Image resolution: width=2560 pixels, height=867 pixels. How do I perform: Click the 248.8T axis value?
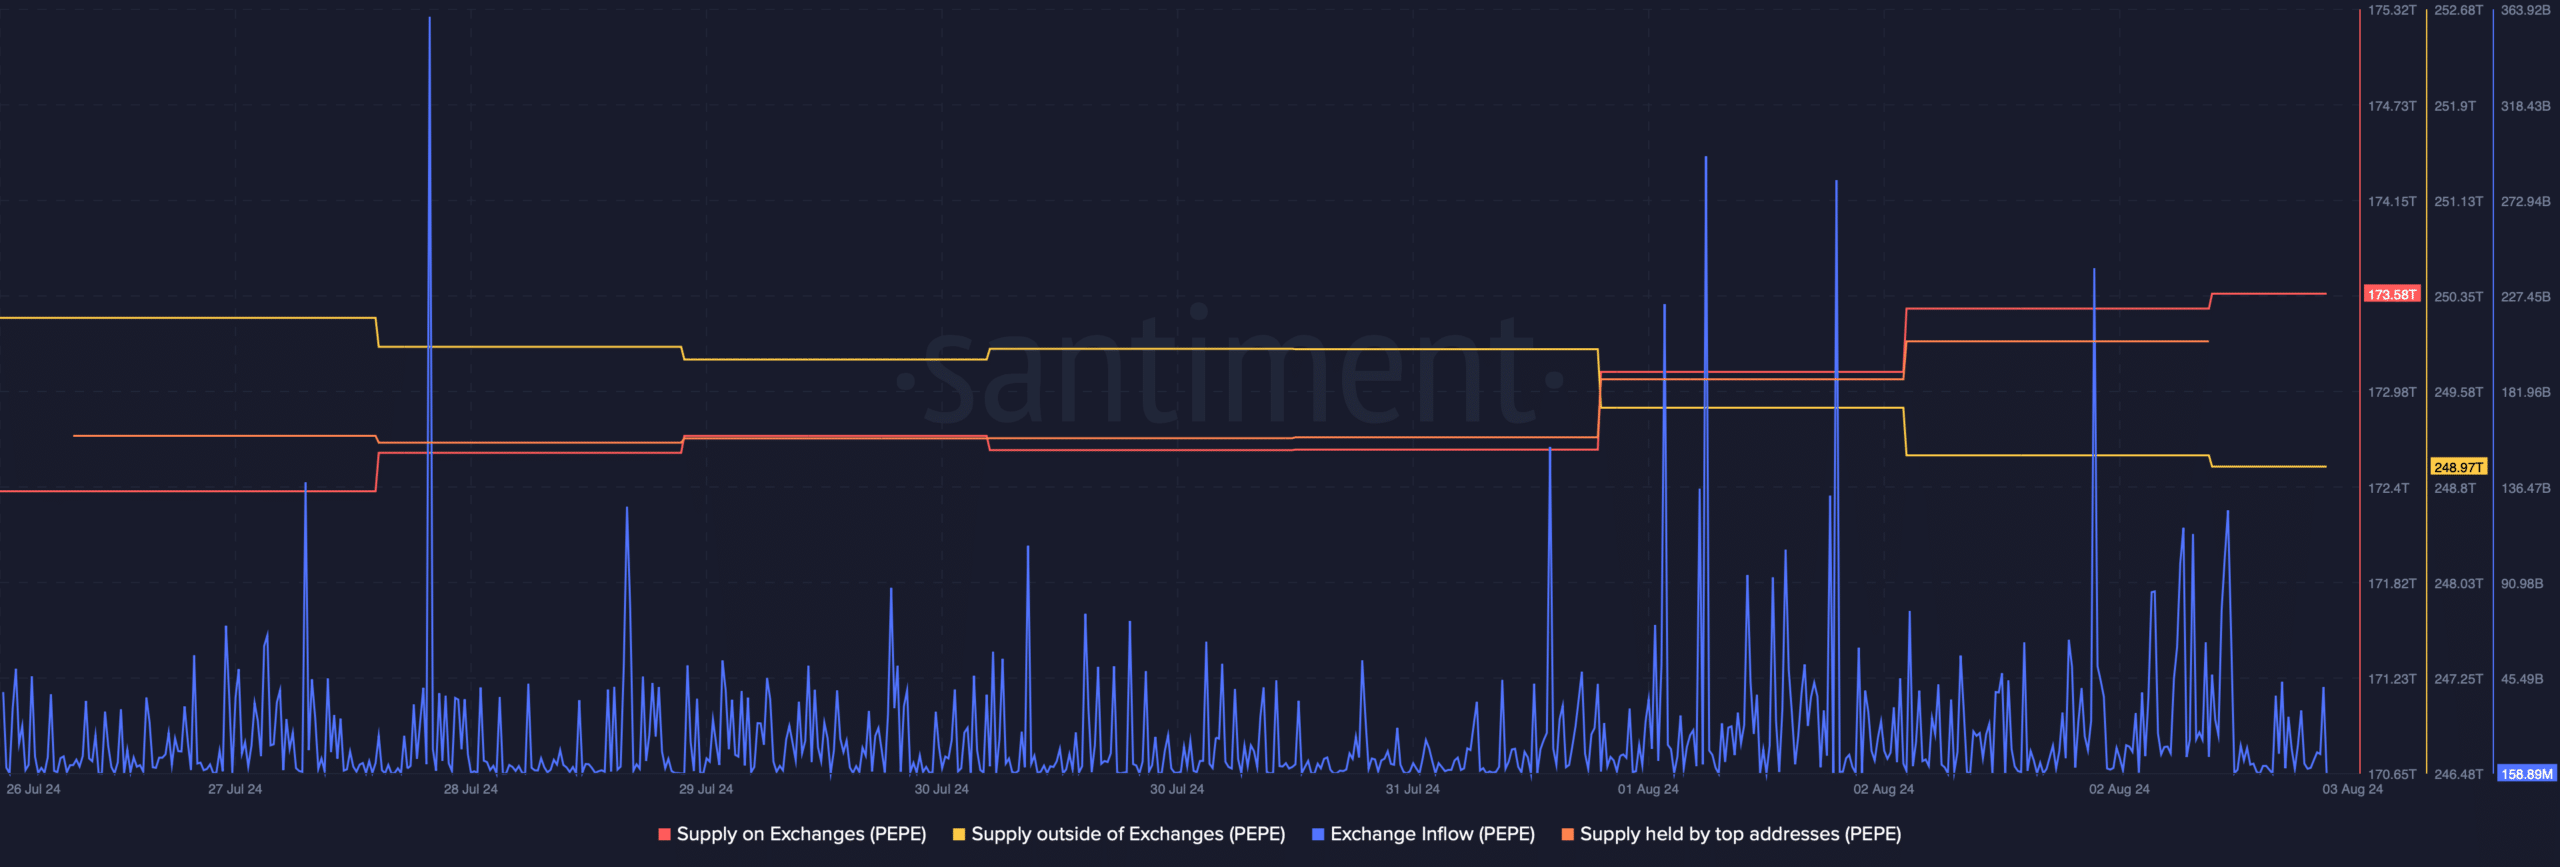[x=2455, y=488]
